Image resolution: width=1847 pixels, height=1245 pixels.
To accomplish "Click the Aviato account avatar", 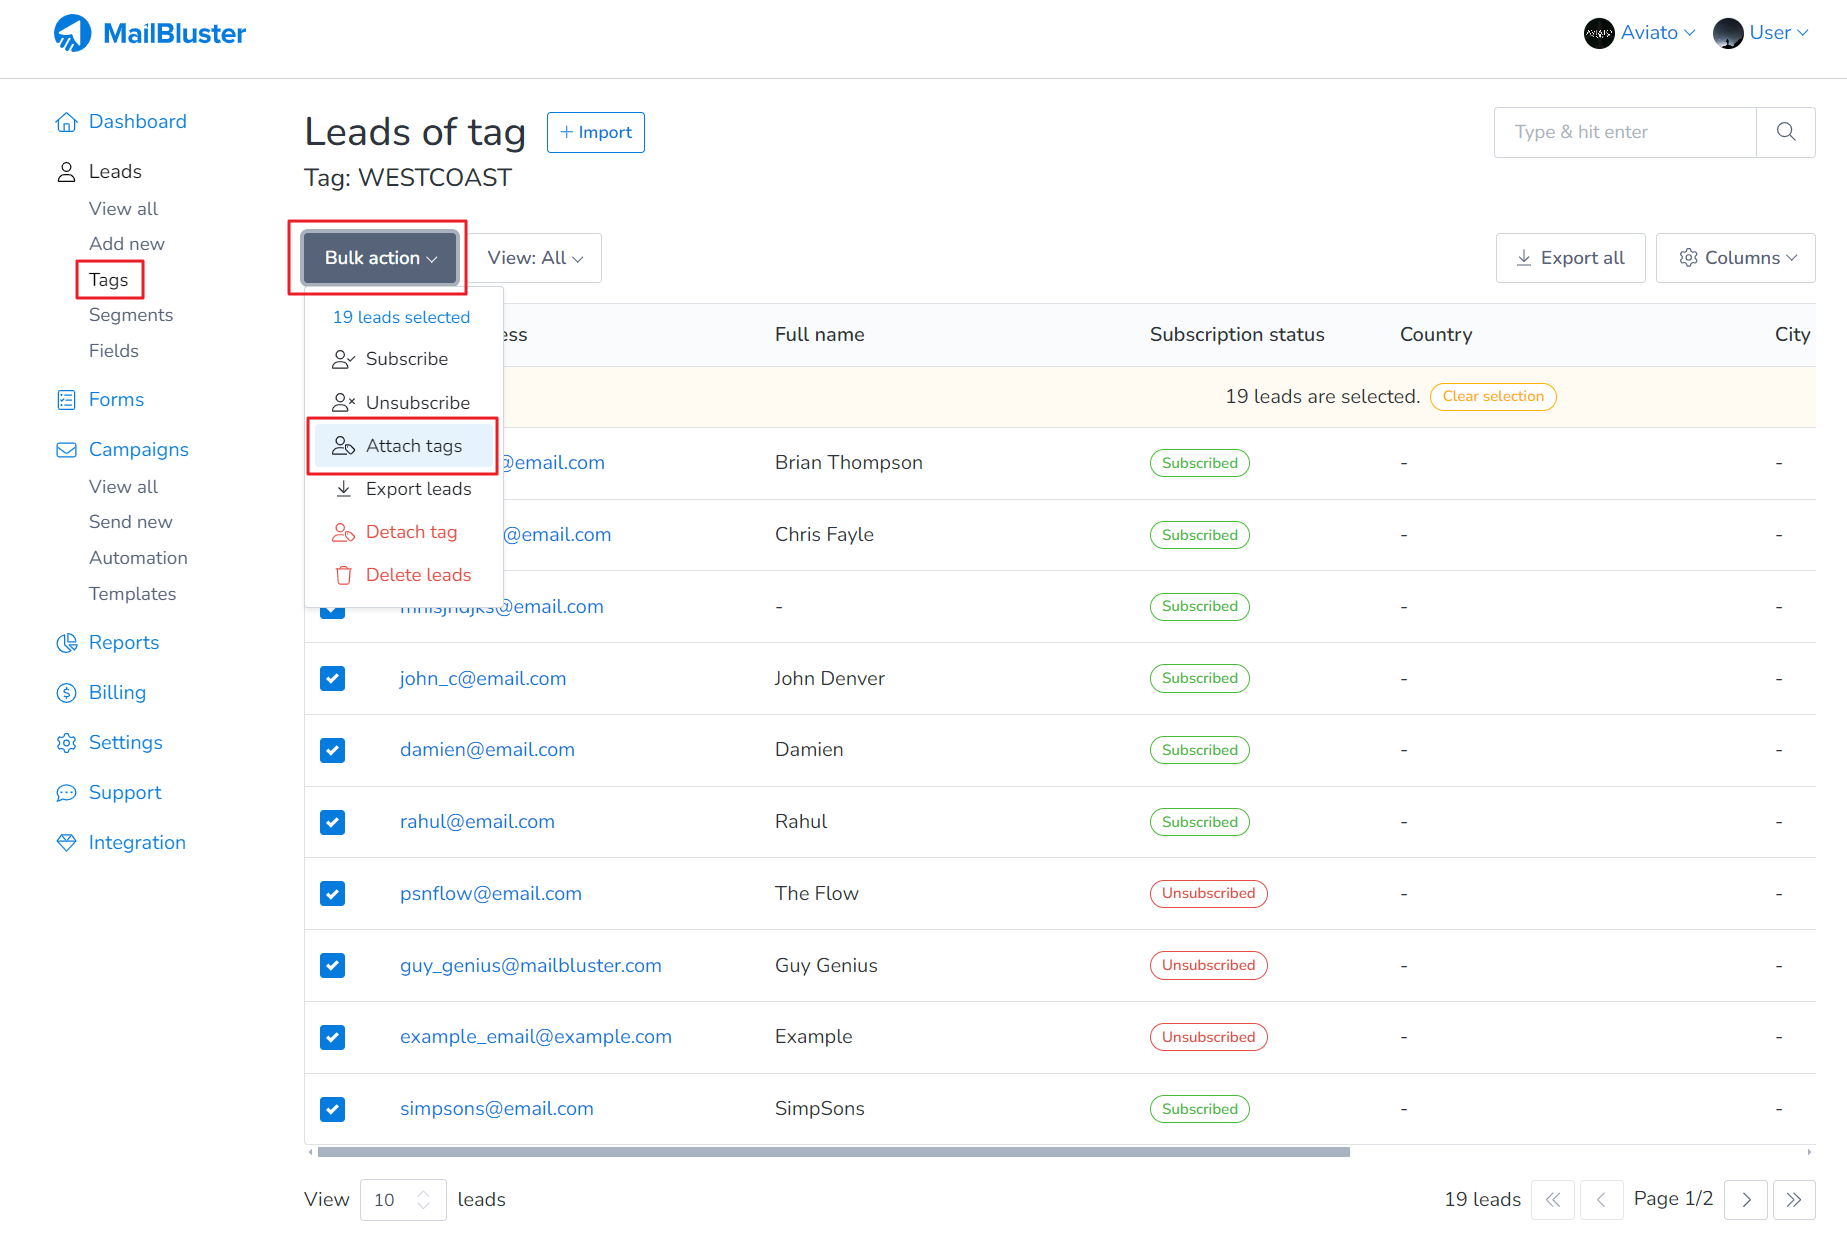I will (x=1599, y=33).
